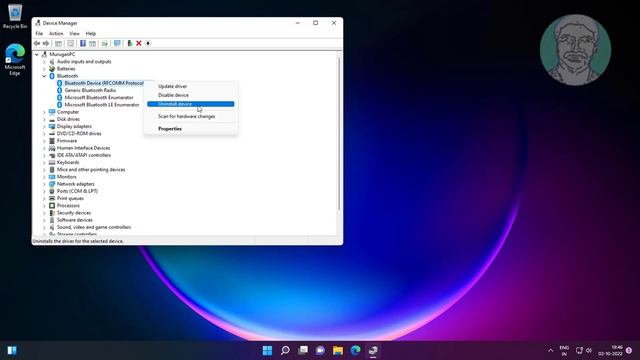This screenshot has height=360, width=640.
Task: Click the show/hide console tree toolbar icon
Action: 58,43
